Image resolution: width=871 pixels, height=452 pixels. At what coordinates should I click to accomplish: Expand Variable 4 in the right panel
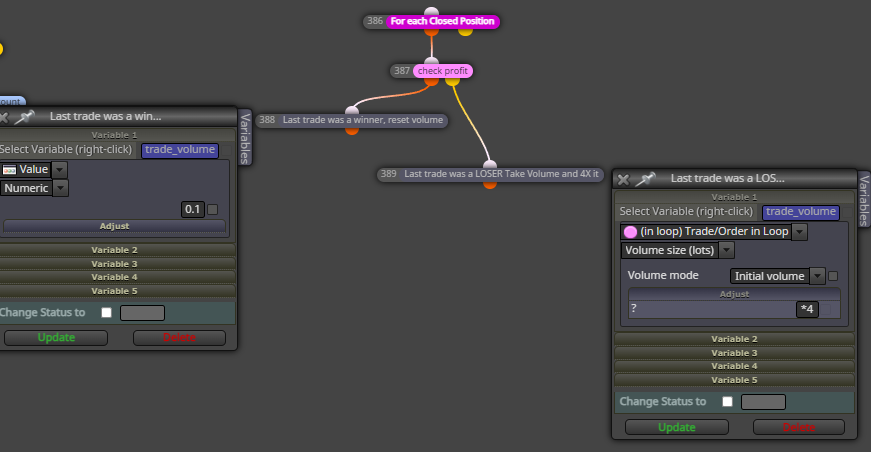pyautogui.click(x=734, y=366)
